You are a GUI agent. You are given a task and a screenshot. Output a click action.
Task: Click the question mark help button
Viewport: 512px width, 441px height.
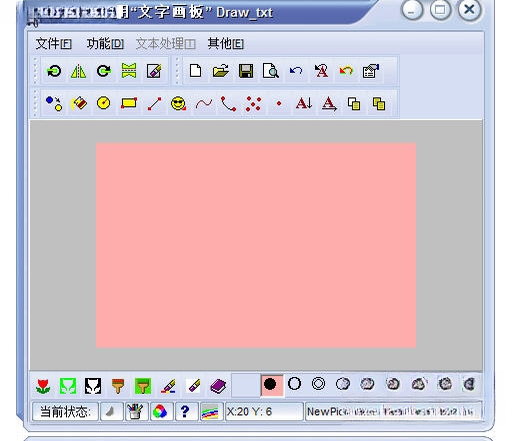pos(185,412)
